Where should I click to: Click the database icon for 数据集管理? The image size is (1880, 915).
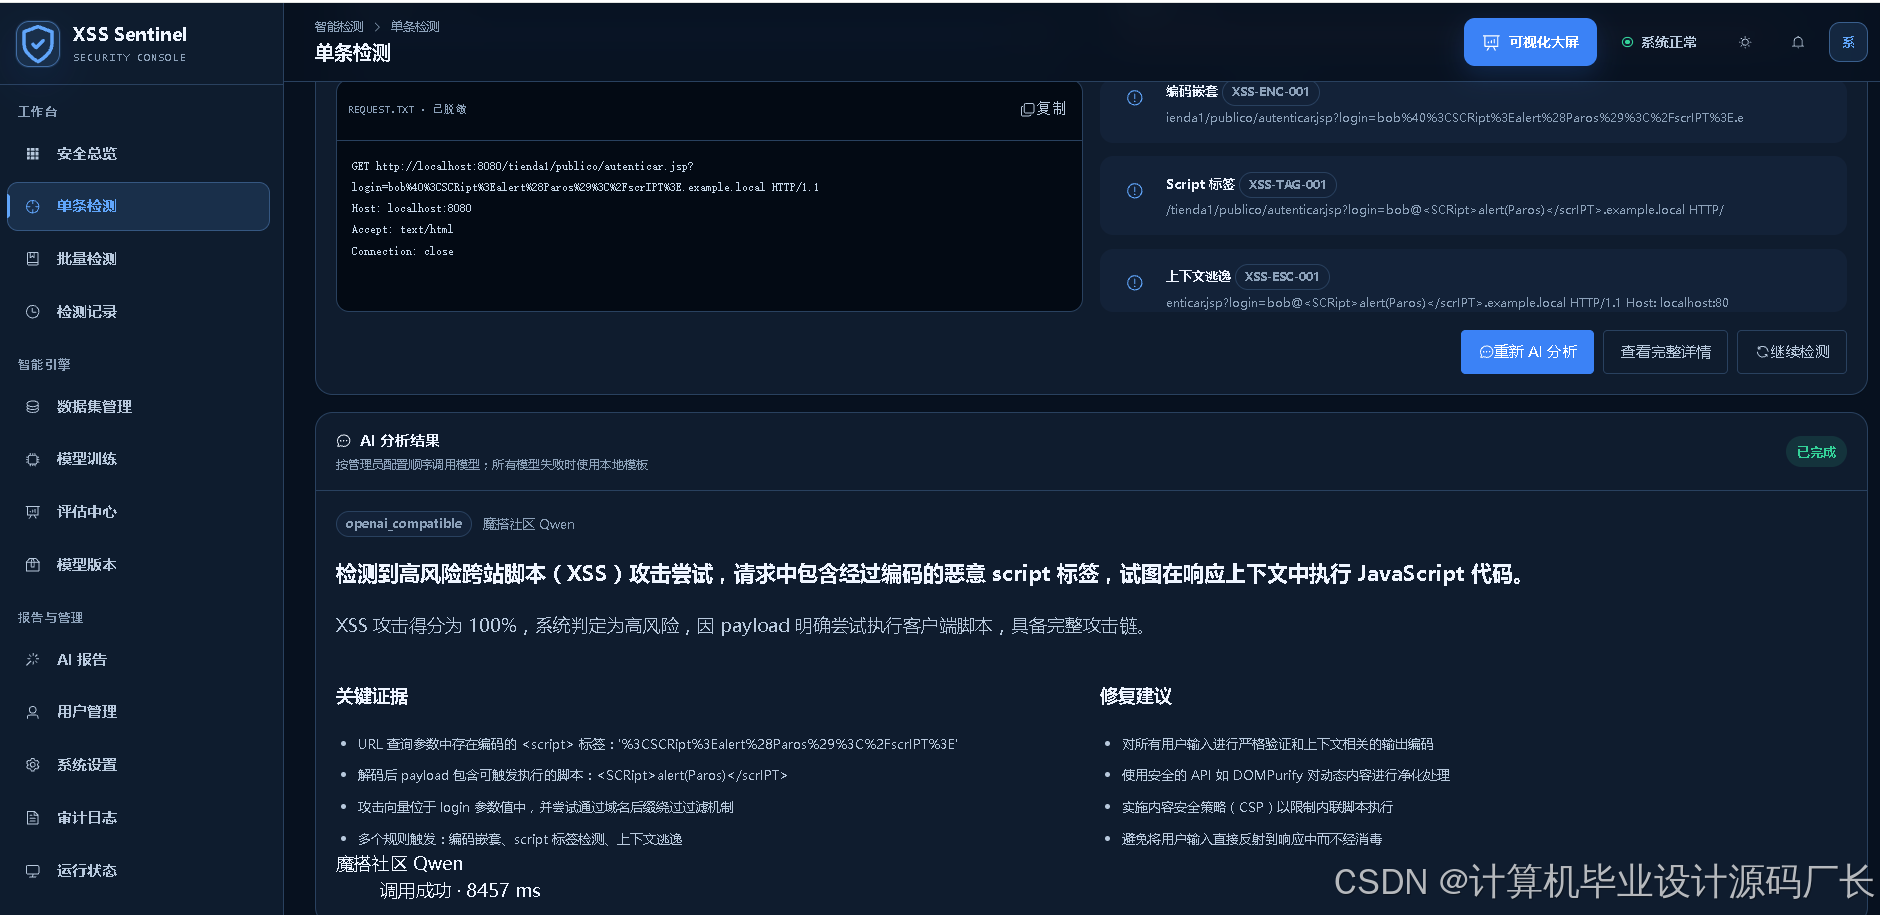pos(33,407)
